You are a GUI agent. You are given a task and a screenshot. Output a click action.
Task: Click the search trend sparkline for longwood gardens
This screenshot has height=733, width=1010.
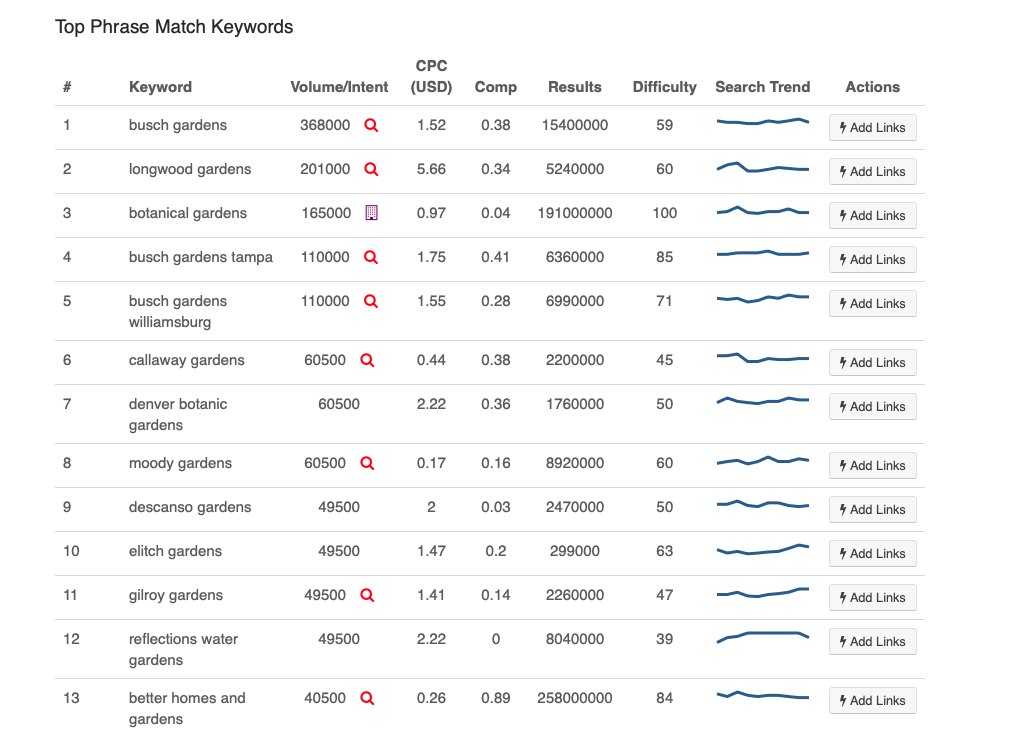(x=763, y=167)
